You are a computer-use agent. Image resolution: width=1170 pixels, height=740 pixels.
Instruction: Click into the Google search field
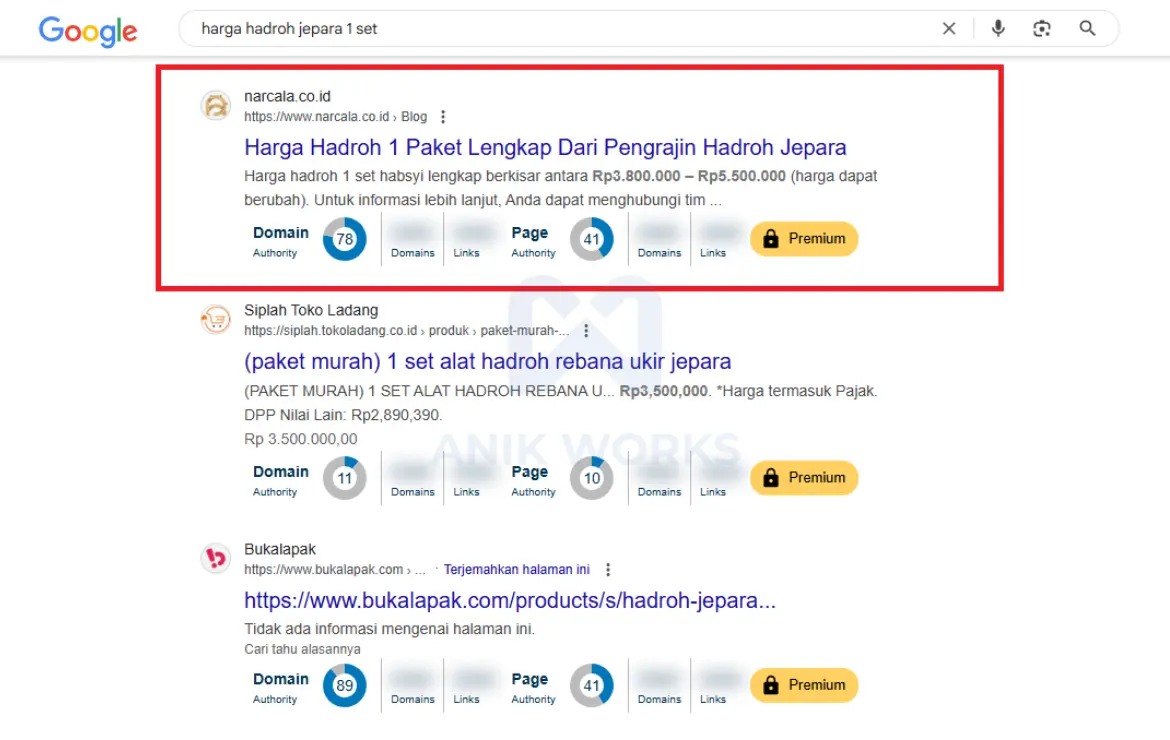(560, 29)
